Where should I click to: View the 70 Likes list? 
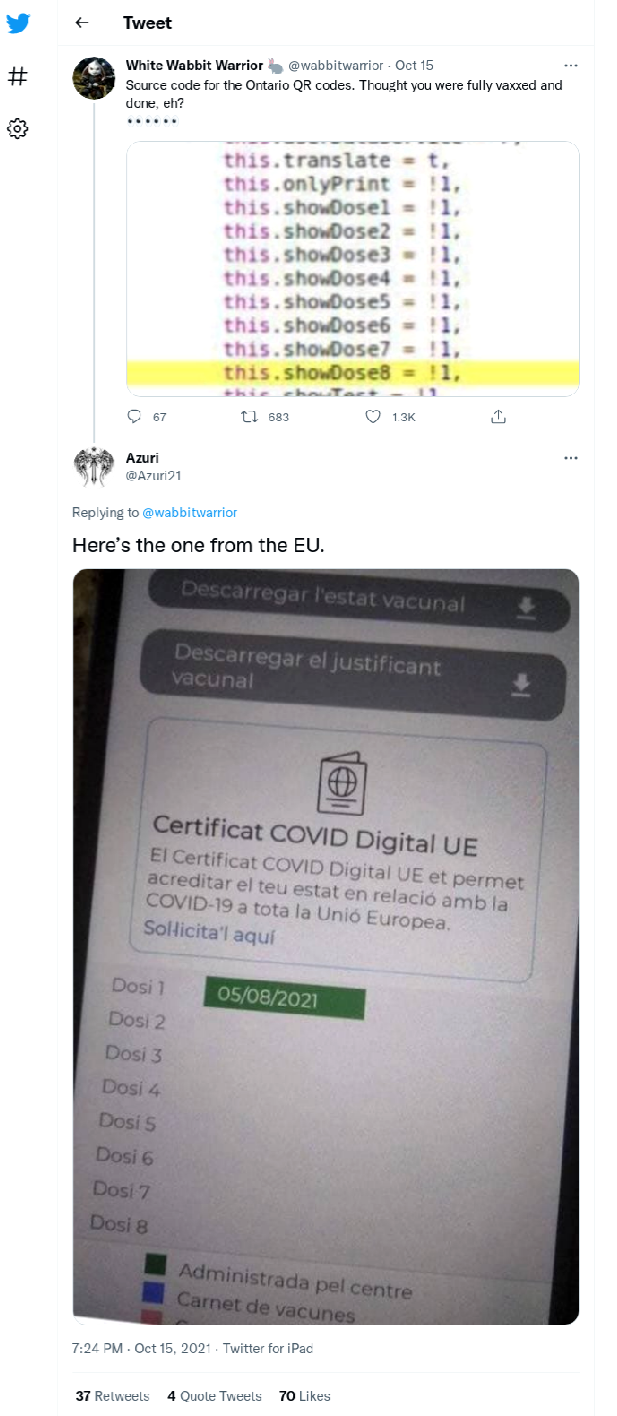coord(304,1396)
